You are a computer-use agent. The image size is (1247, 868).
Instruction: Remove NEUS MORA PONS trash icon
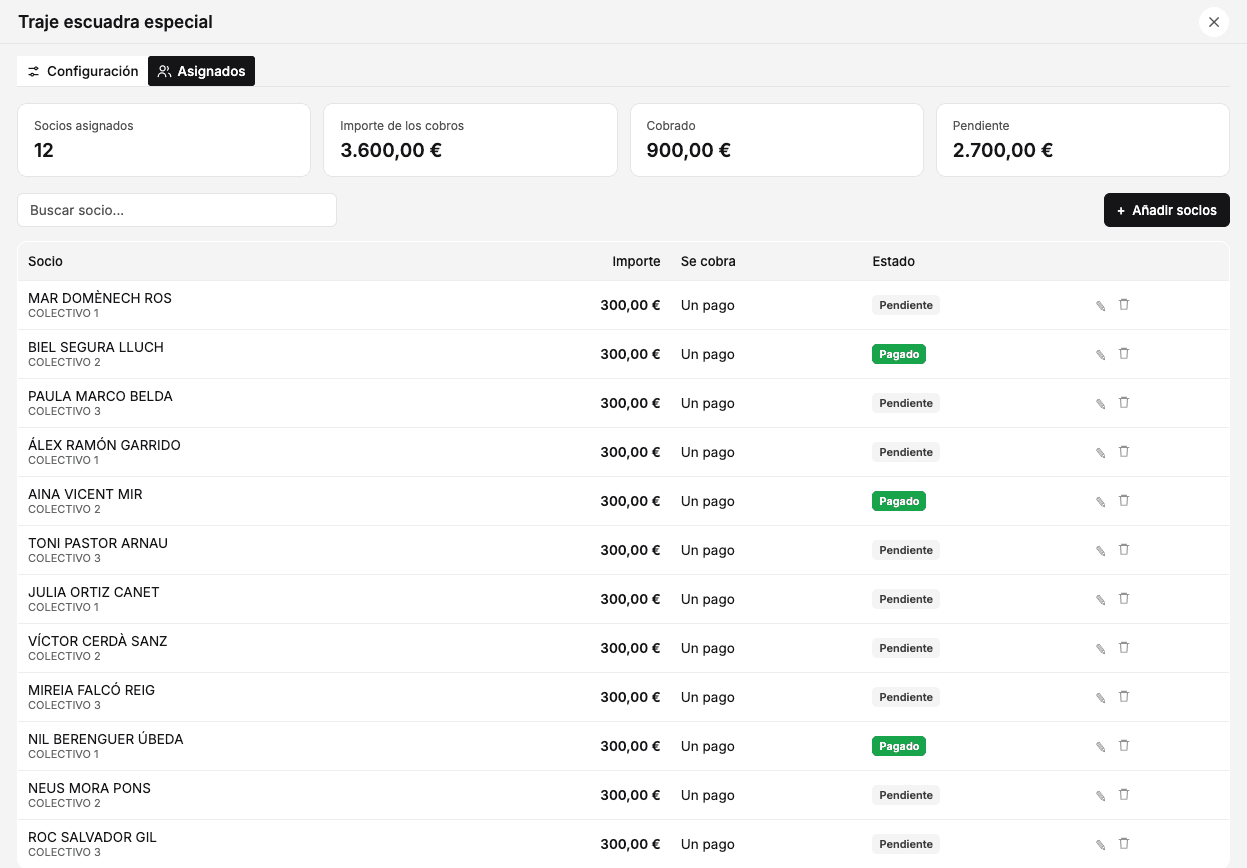coord(1124,795)
